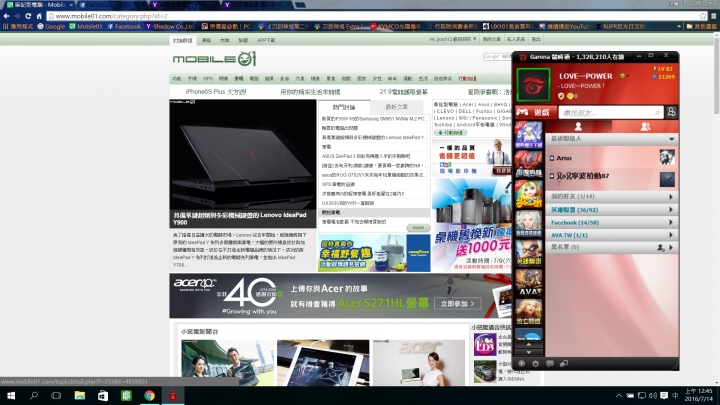The width and height of the screenshot is (720, 405).
Task: Expand the My Friends (3/14) group
Action: tap(612, 197)
